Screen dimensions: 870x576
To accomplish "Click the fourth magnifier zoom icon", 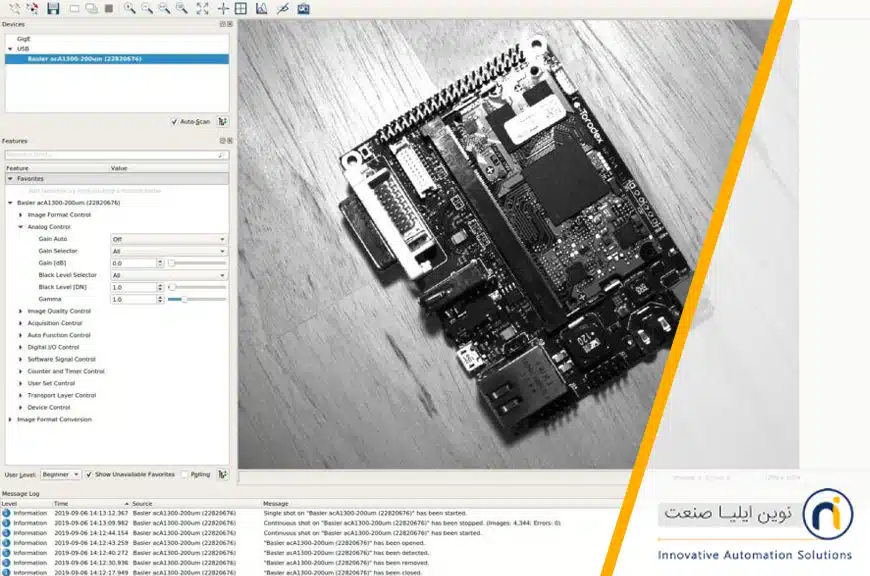I will (181, 8).
